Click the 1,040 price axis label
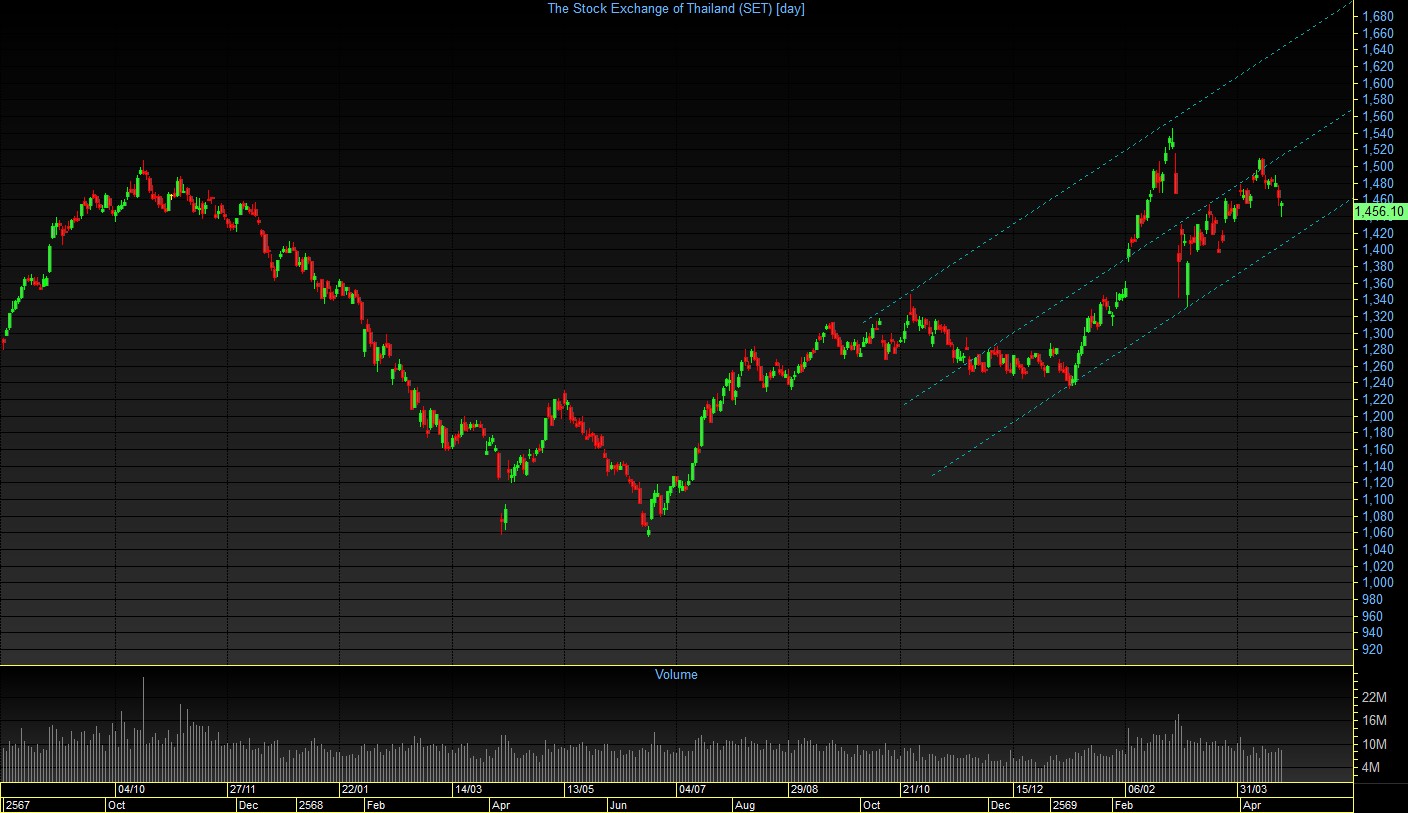The image size is (1408, 813). click(x=1378, y=549)
